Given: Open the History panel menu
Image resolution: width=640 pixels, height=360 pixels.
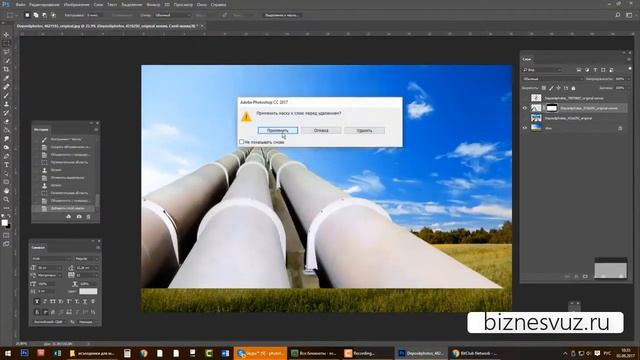Looking at the screenshot, I should pos(96,129).
